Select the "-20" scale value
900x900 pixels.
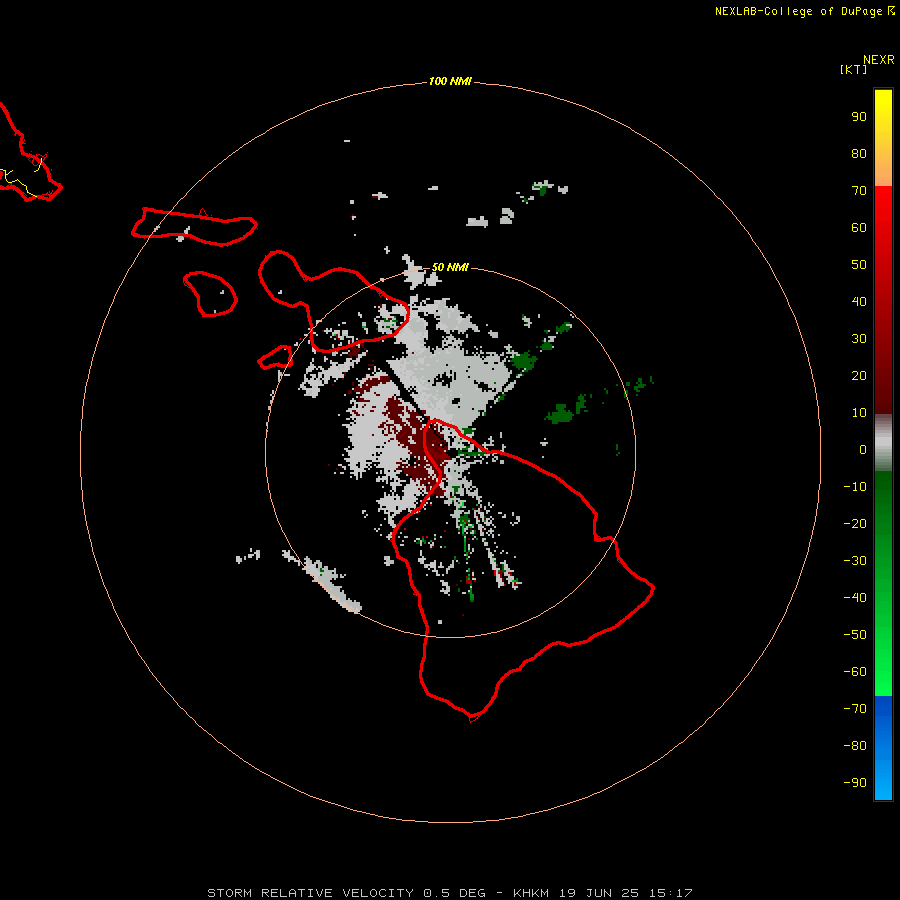pos(855,524)
